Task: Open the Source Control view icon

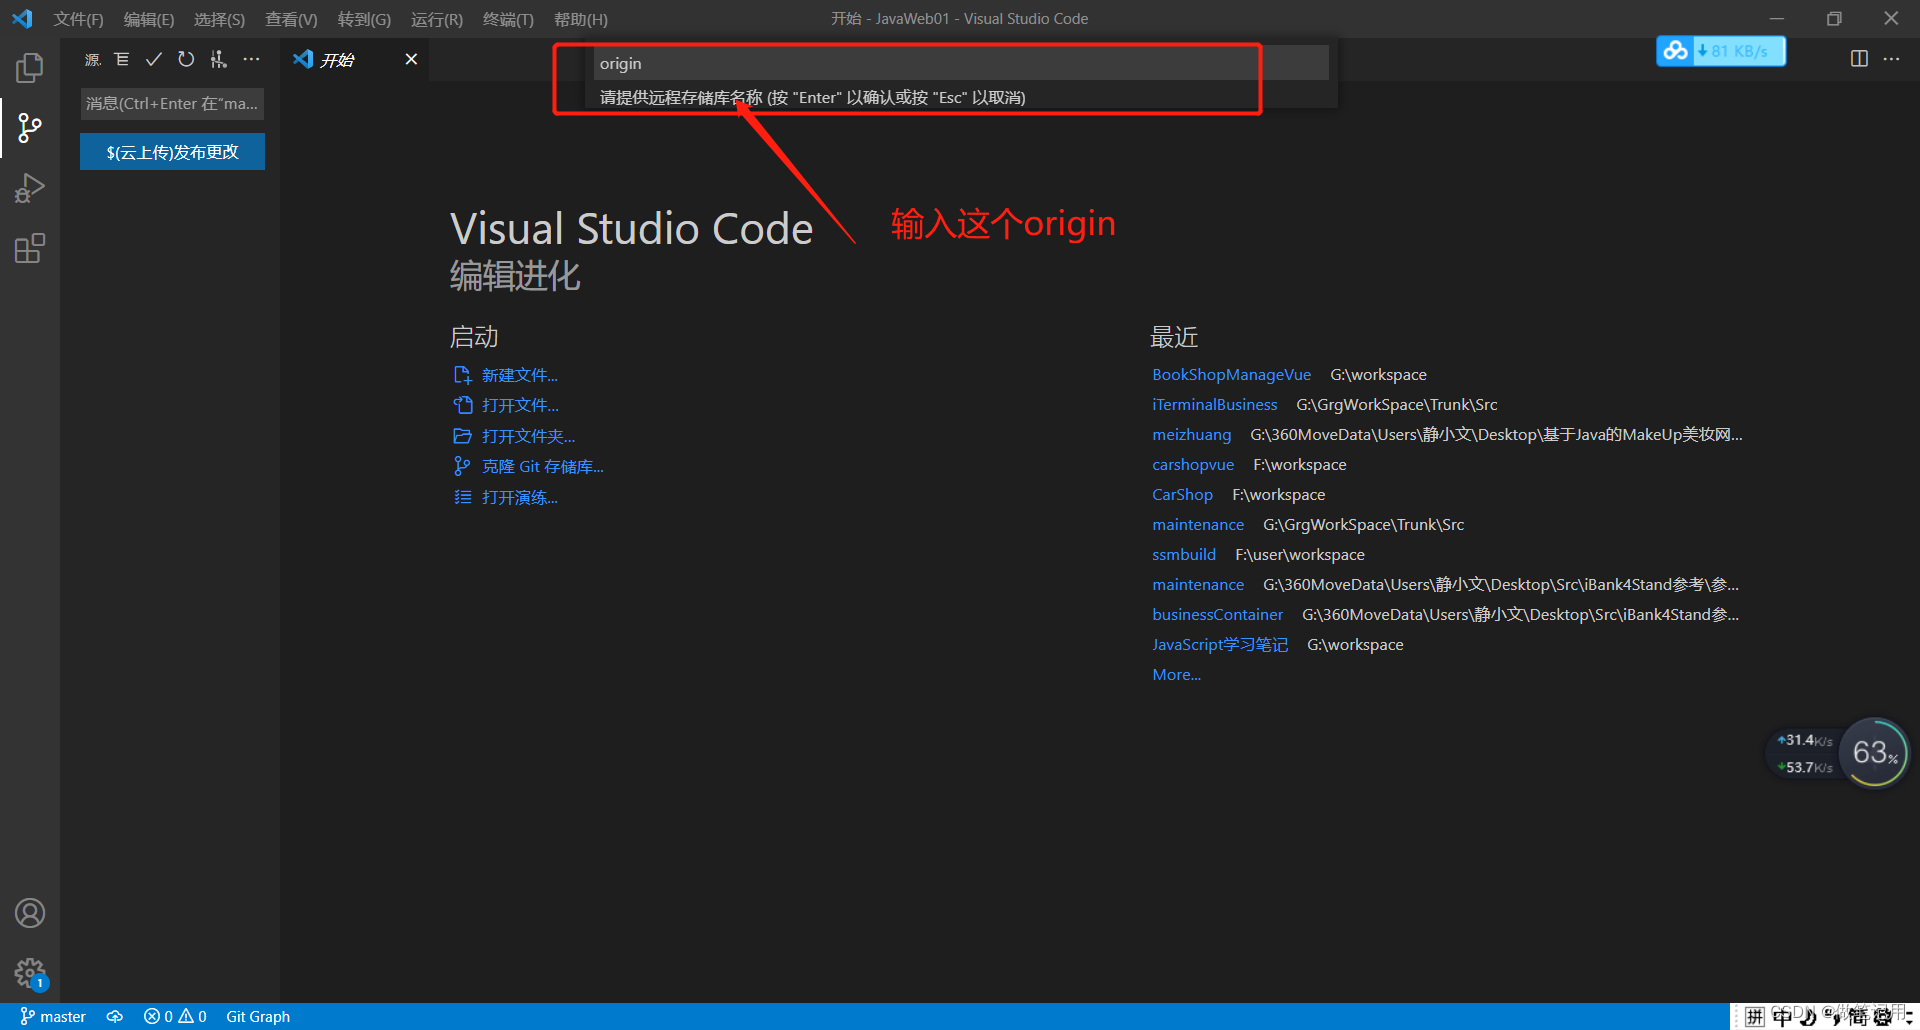Action: [x=30, y=128]
